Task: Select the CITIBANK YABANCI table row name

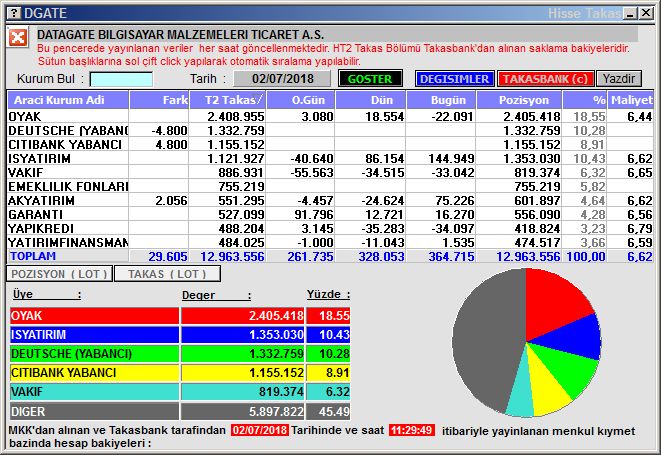Action: pyautogui.click(x=65, y=145)
